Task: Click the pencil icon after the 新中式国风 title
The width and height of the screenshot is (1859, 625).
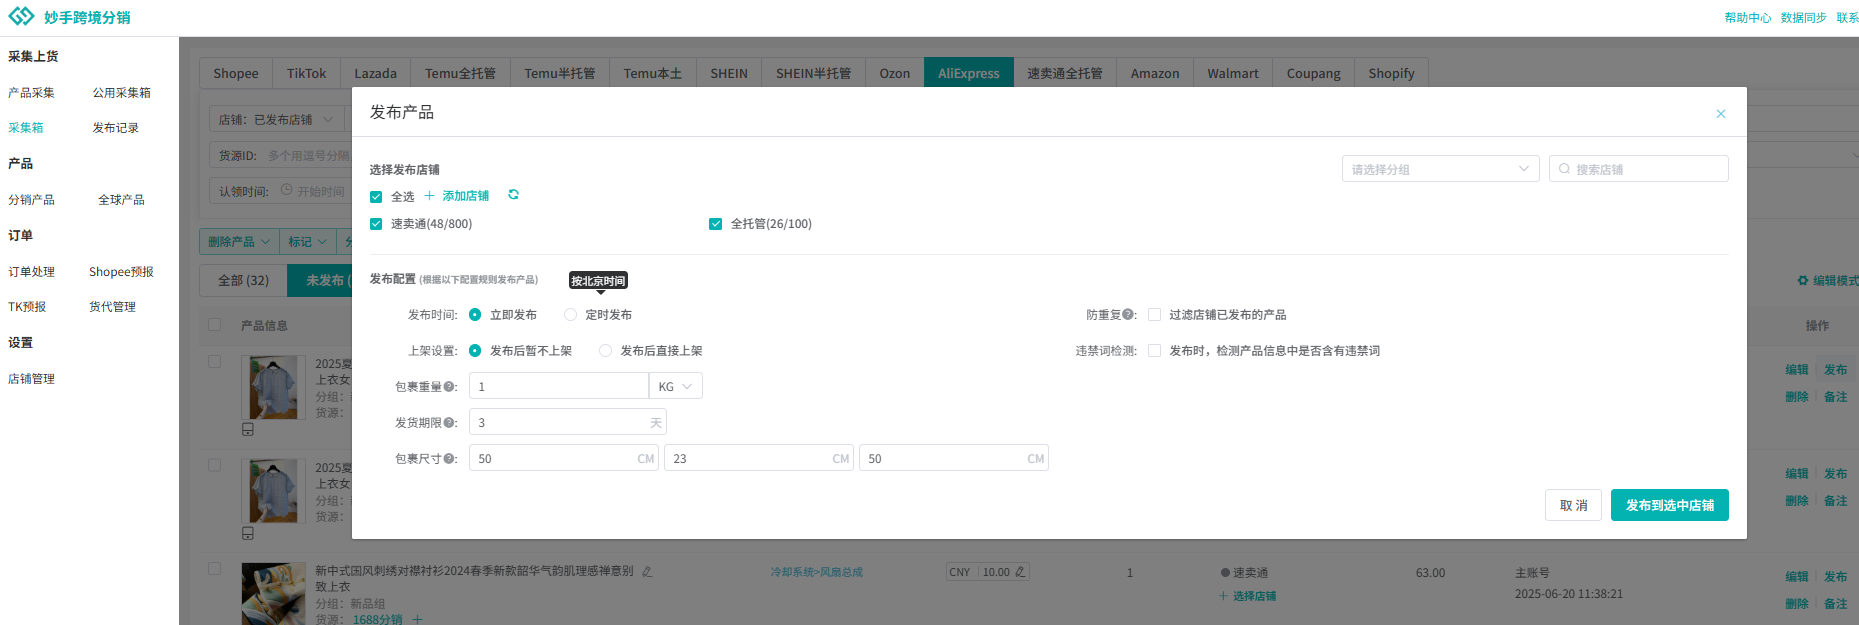Action: 647,572
